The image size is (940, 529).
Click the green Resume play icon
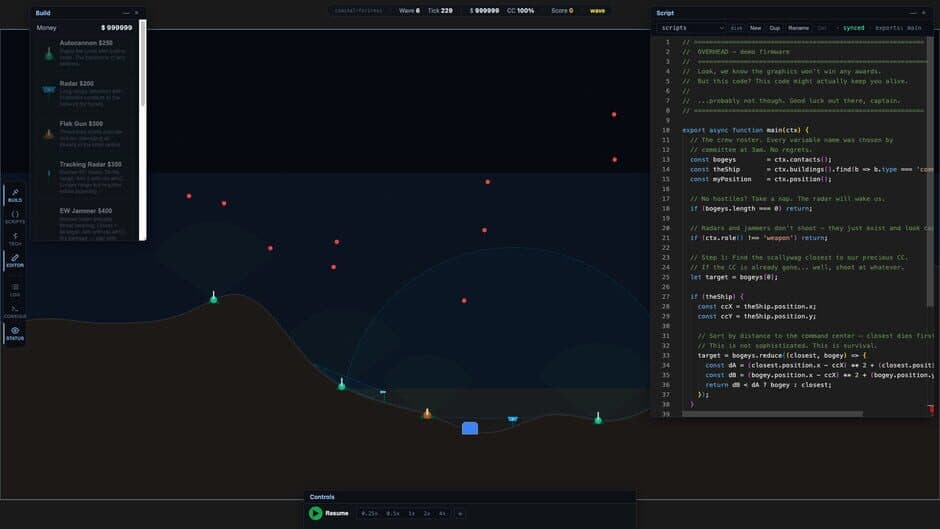pos(315,513)
